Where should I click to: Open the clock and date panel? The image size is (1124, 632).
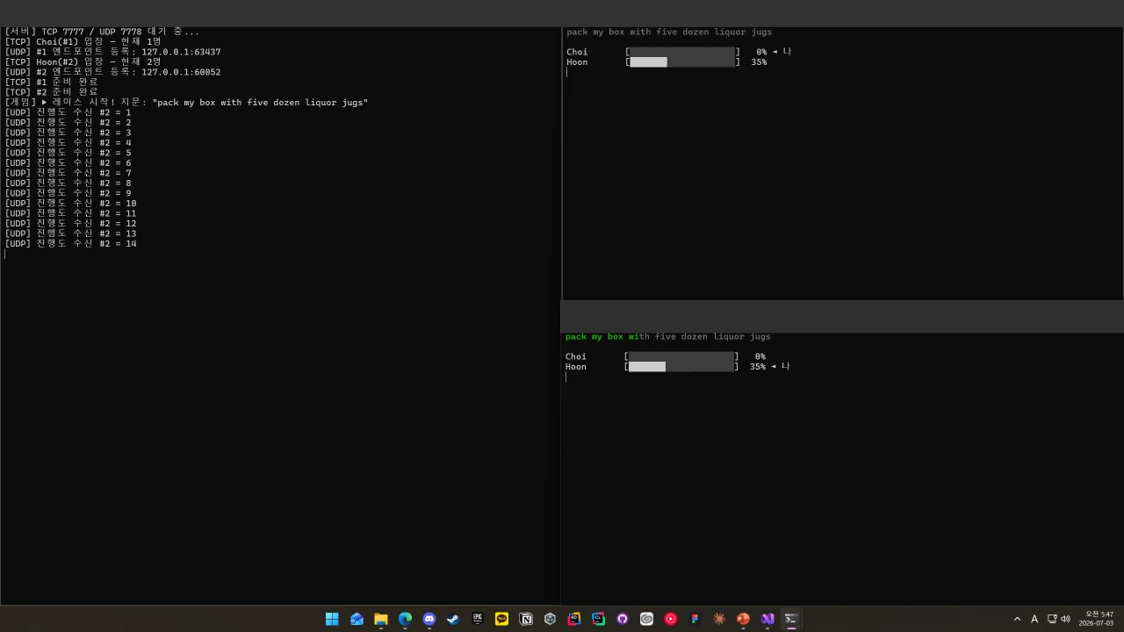pos(1097,619)
